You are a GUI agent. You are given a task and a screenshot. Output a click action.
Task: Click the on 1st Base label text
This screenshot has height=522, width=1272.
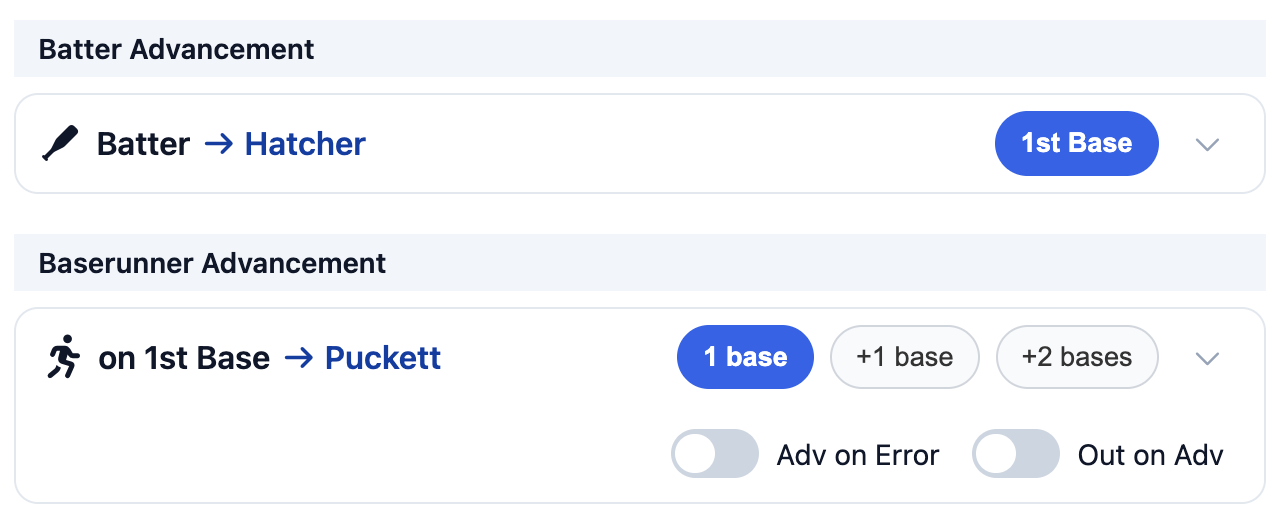(x=184, y=358)
